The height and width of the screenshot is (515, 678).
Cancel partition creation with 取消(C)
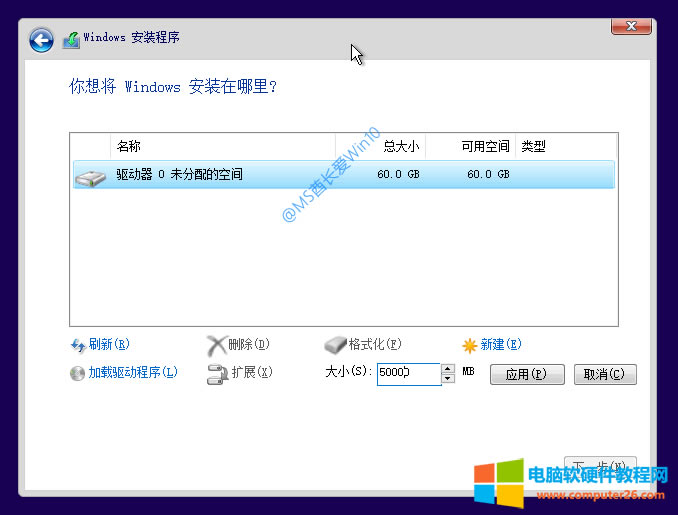pyautogui.click(x=605, y=374)
